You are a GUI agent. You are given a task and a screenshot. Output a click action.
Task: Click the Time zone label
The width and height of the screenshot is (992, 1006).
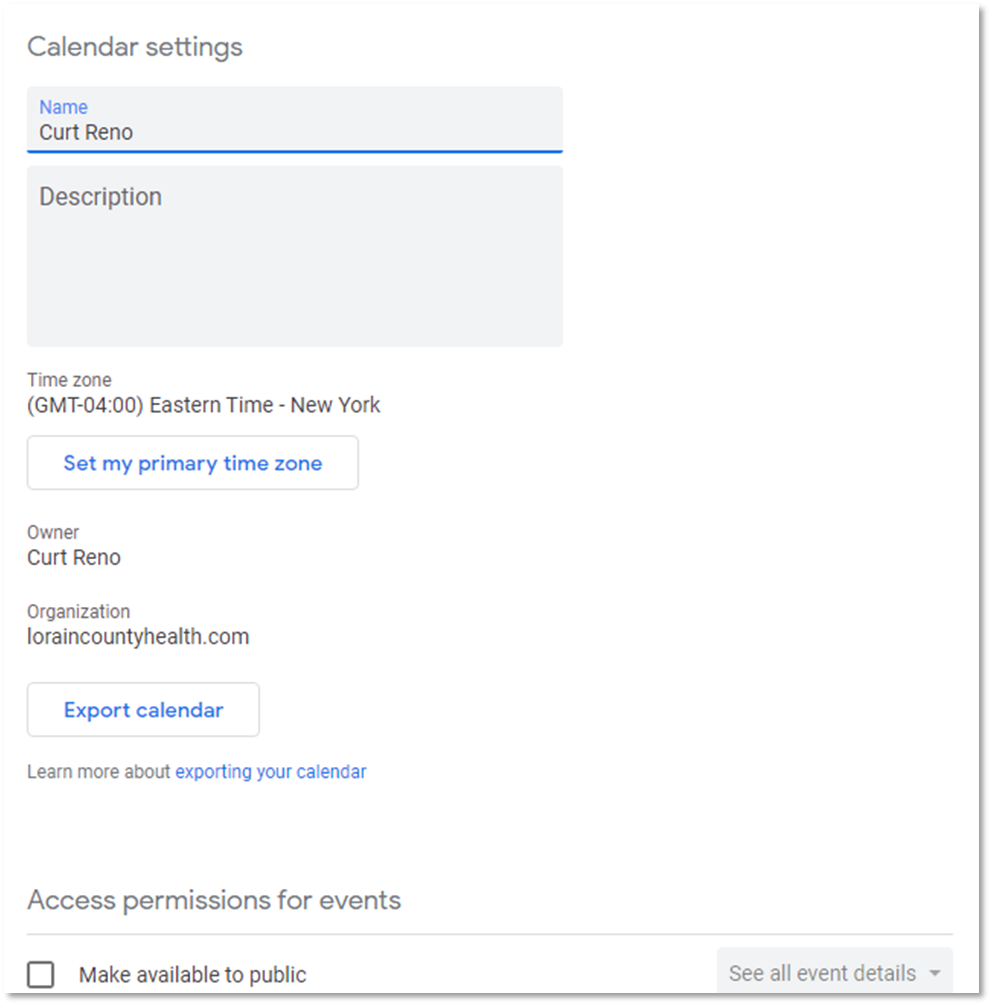coord(69,380)
